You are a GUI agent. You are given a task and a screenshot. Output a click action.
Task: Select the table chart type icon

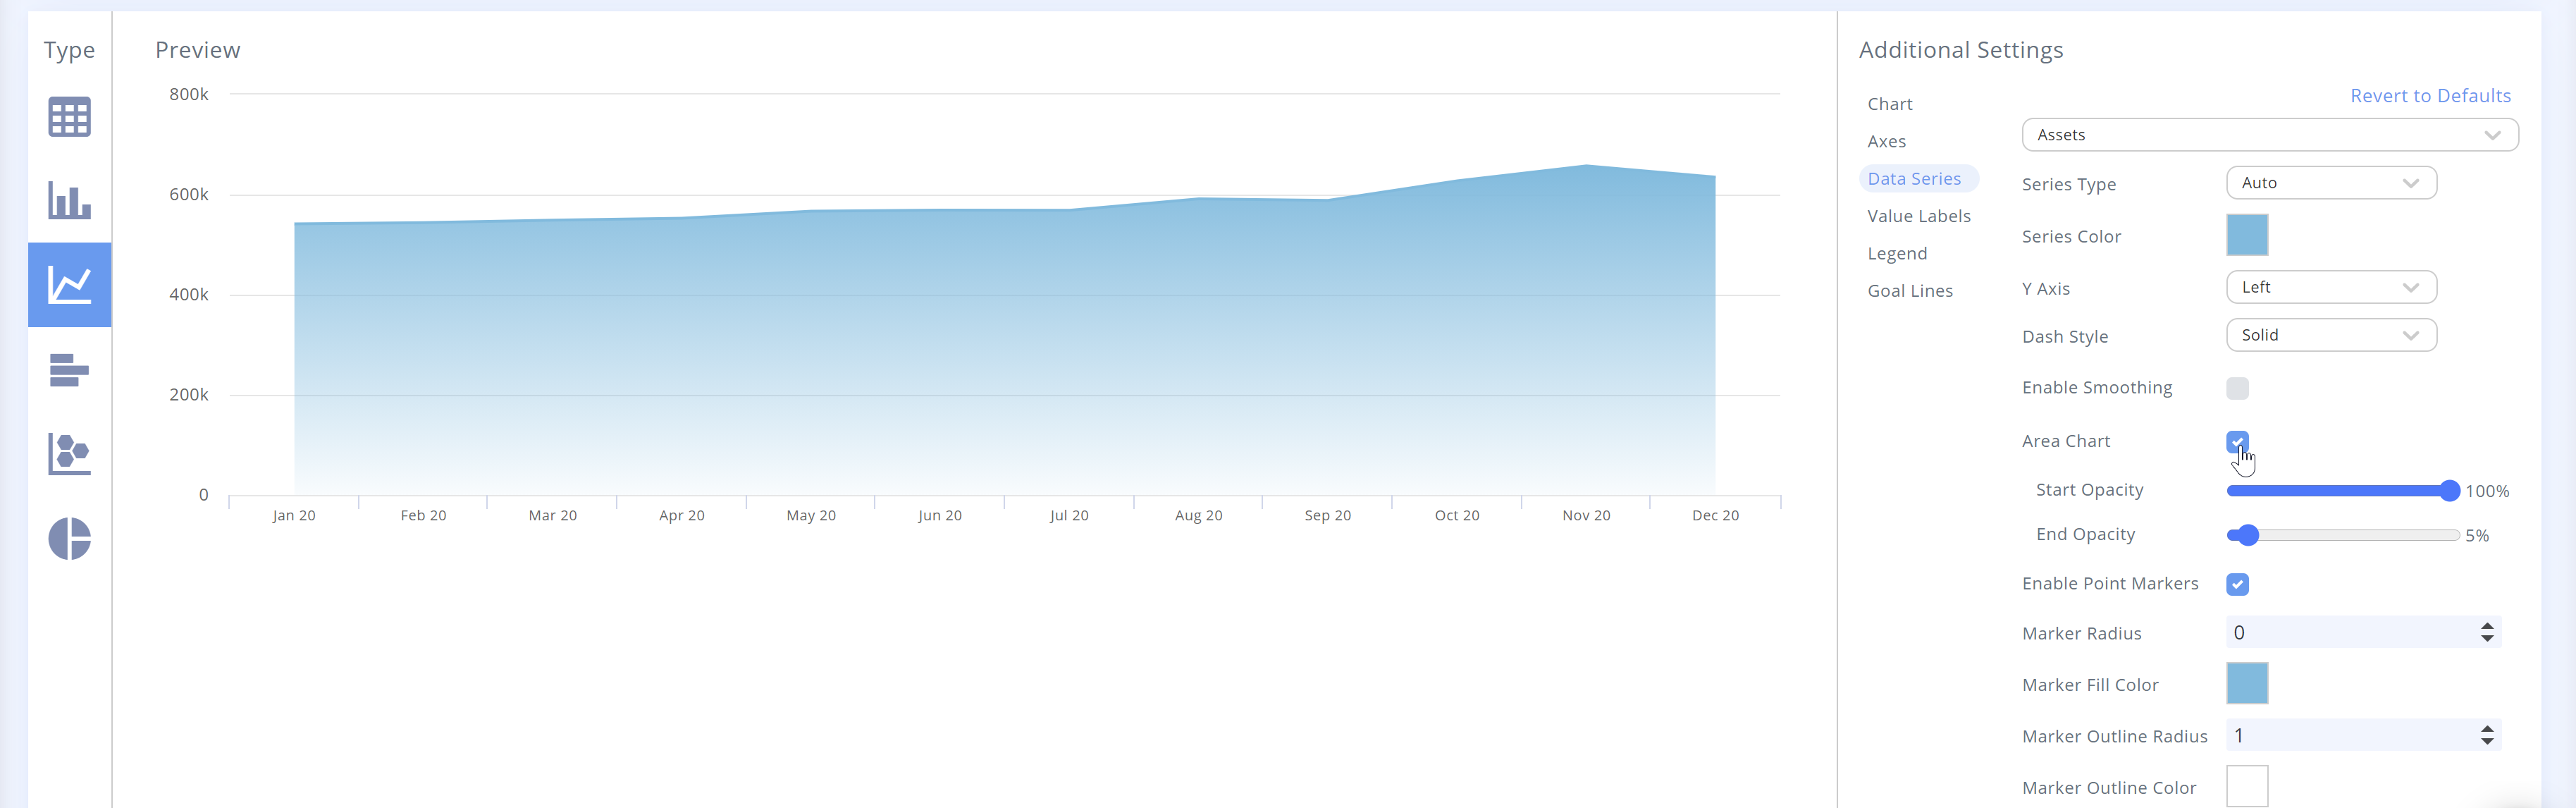pos(70,117)
